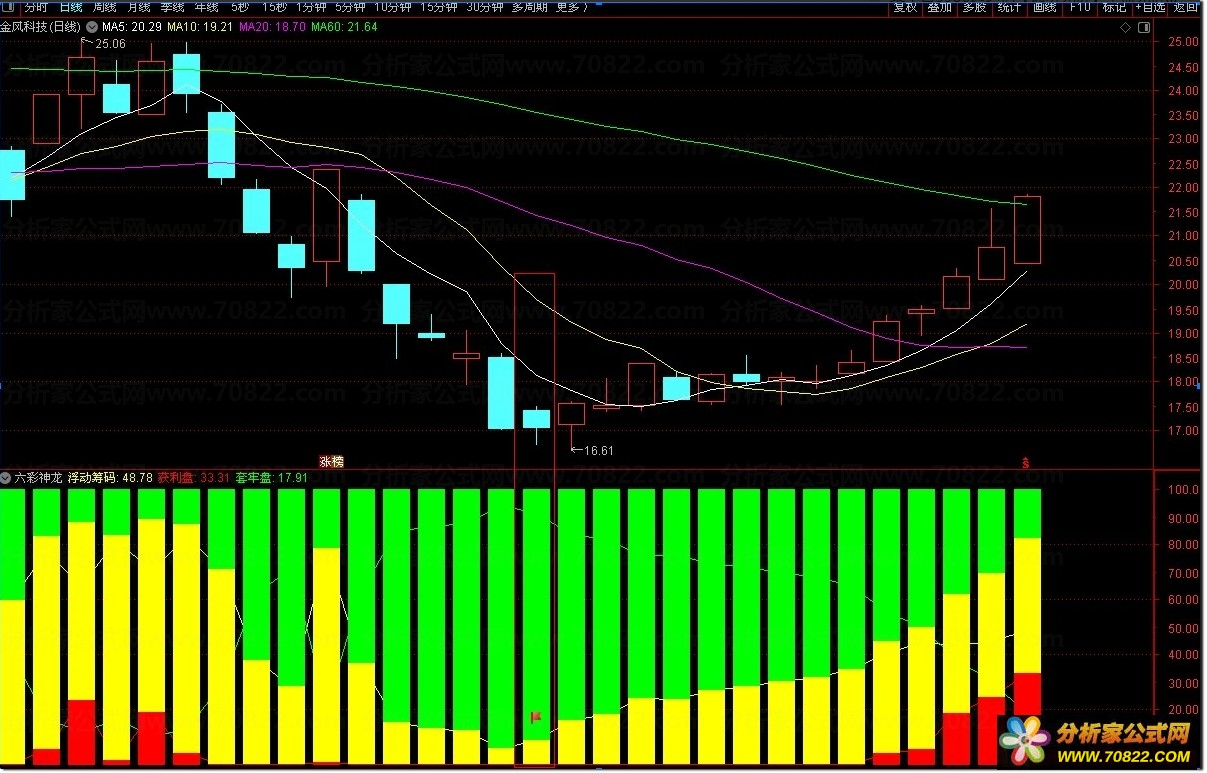This screenshot has height=773, width=1207.
Task: Click the 浮动筹码: 48.78 value
Action: [x=110, y=478]
